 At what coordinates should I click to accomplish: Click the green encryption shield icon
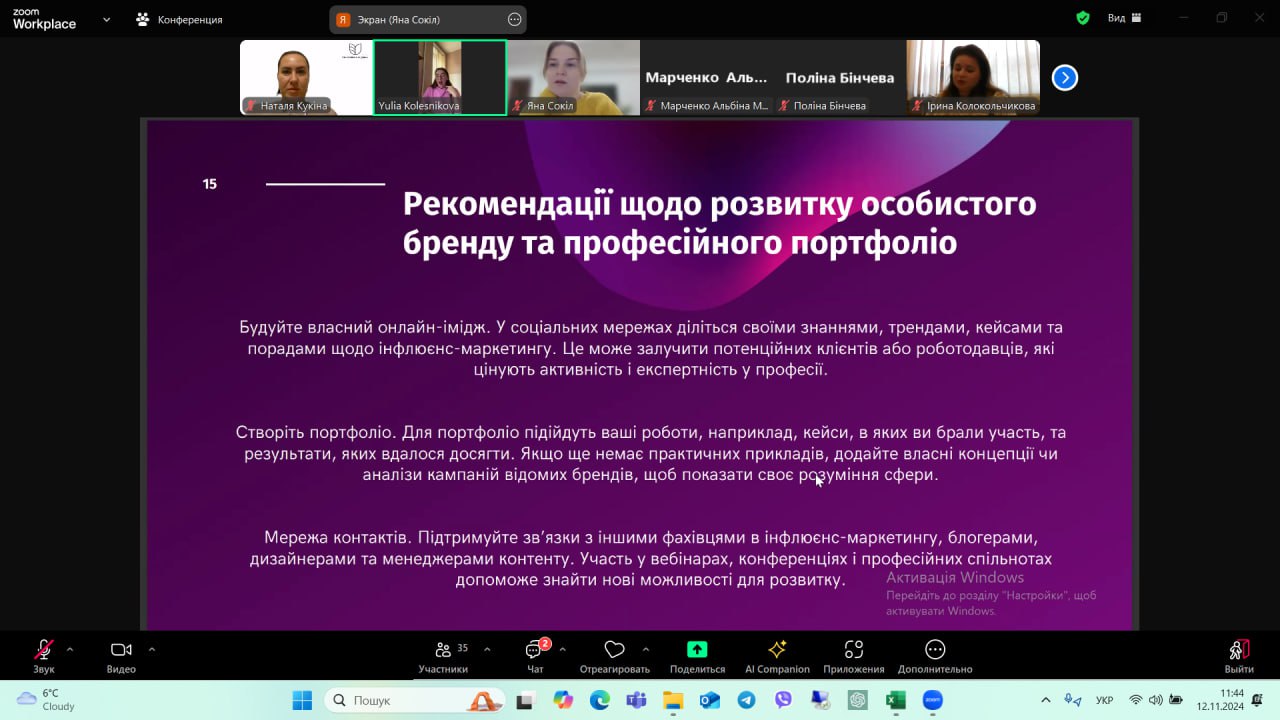pyautogui.click(x=1082, y=18)
